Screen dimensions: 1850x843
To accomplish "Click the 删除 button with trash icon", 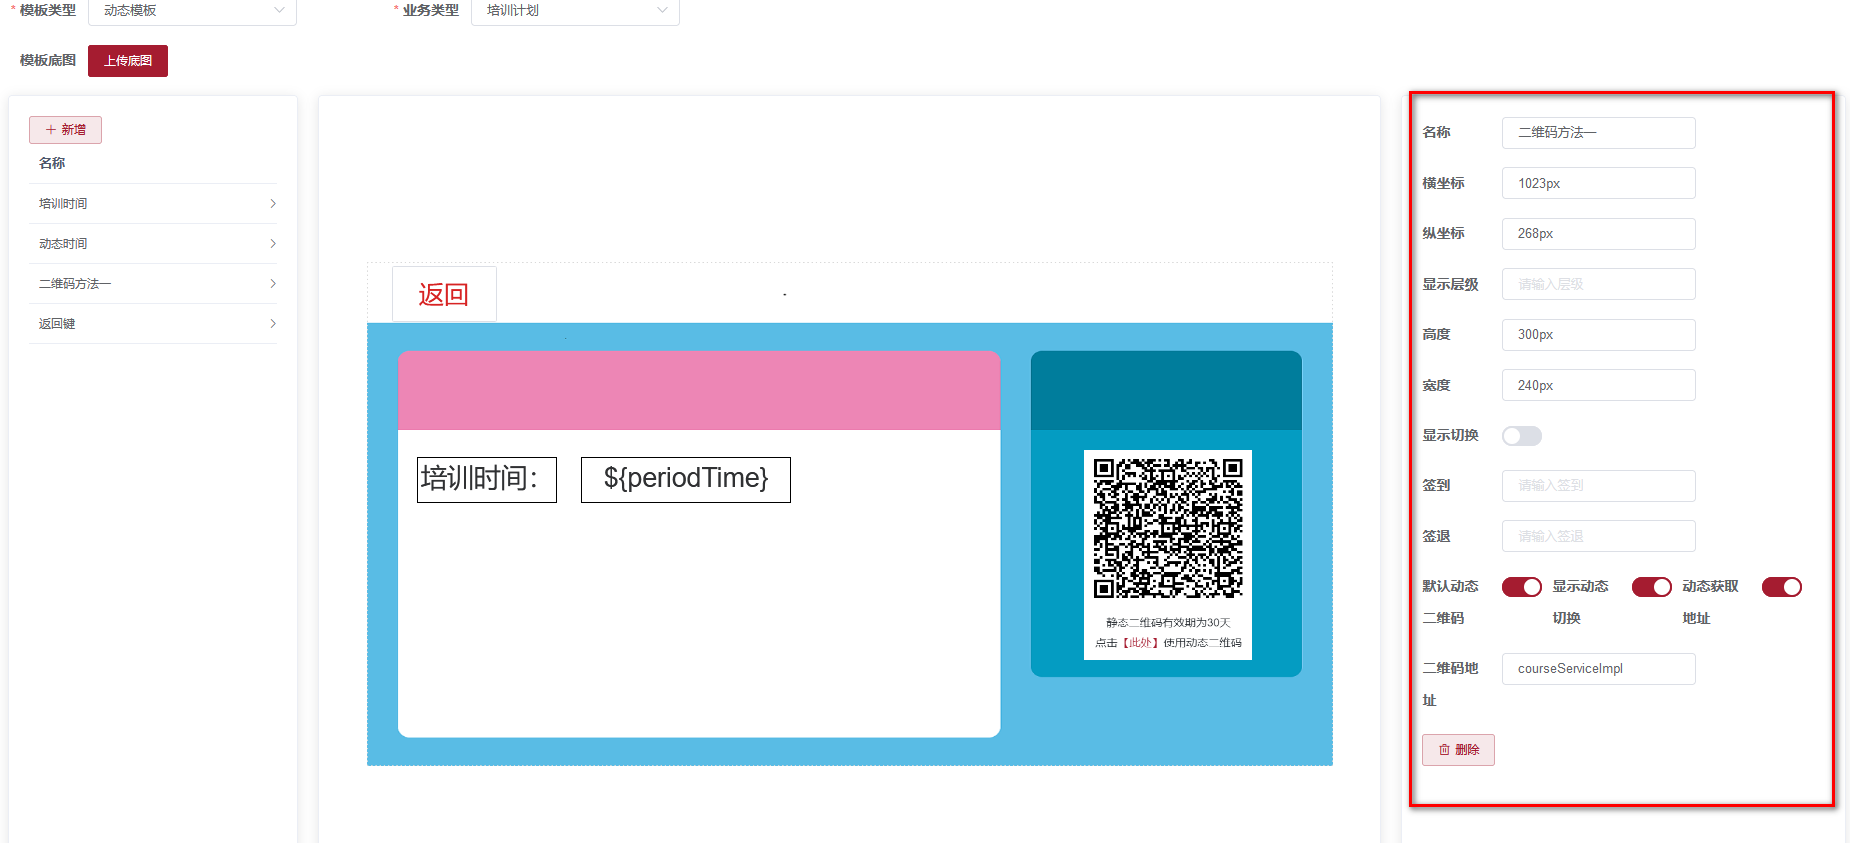I will point(1458,750).
